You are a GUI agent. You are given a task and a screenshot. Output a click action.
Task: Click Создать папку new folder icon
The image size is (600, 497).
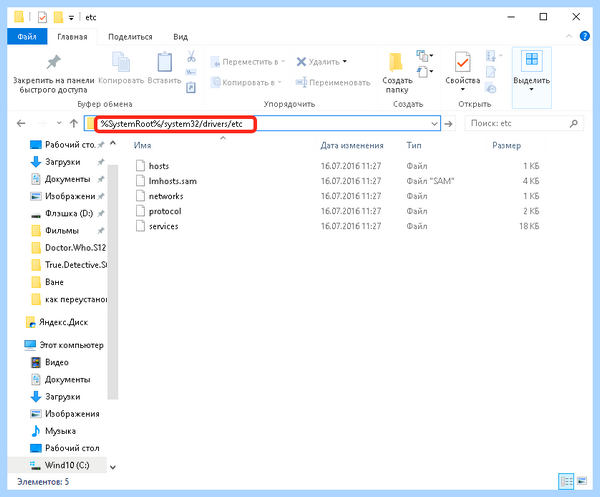click(x=396, y=62)
